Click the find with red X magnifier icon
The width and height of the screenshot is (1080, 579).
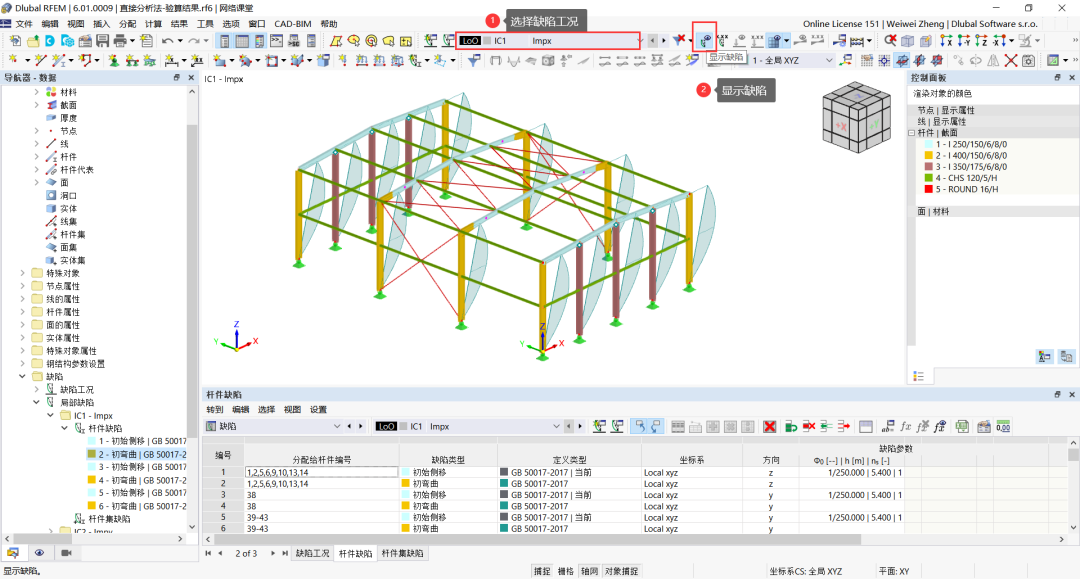891,41
